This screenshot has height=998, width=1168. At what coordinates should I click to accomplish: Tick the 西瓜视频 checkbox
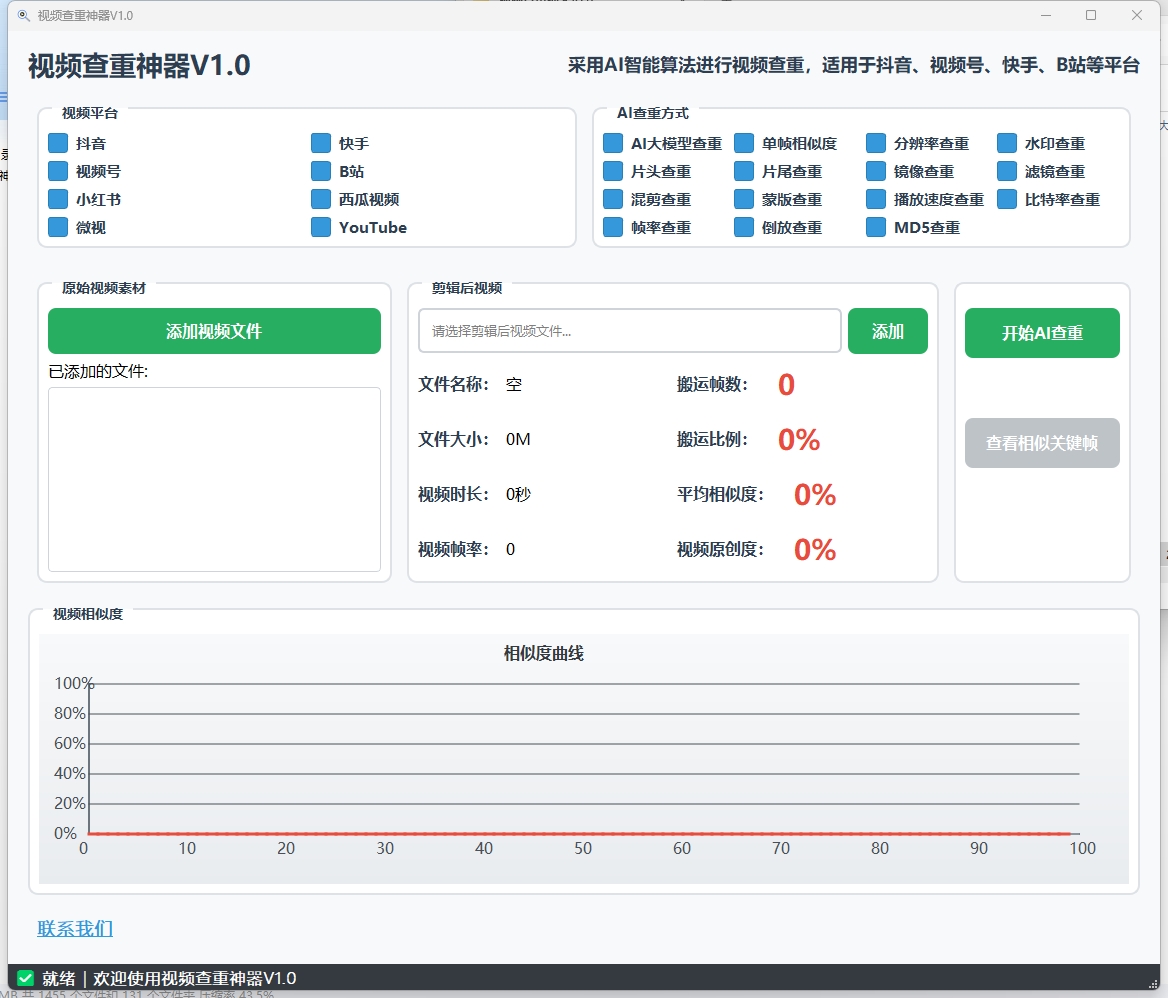[321, 199]
